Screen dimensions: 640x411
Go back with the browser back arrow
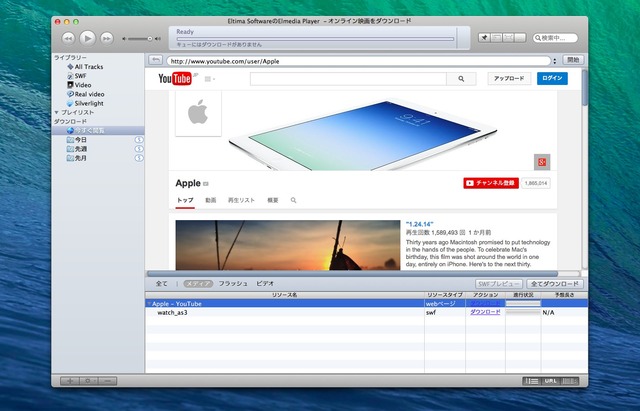tap(155, 60)
